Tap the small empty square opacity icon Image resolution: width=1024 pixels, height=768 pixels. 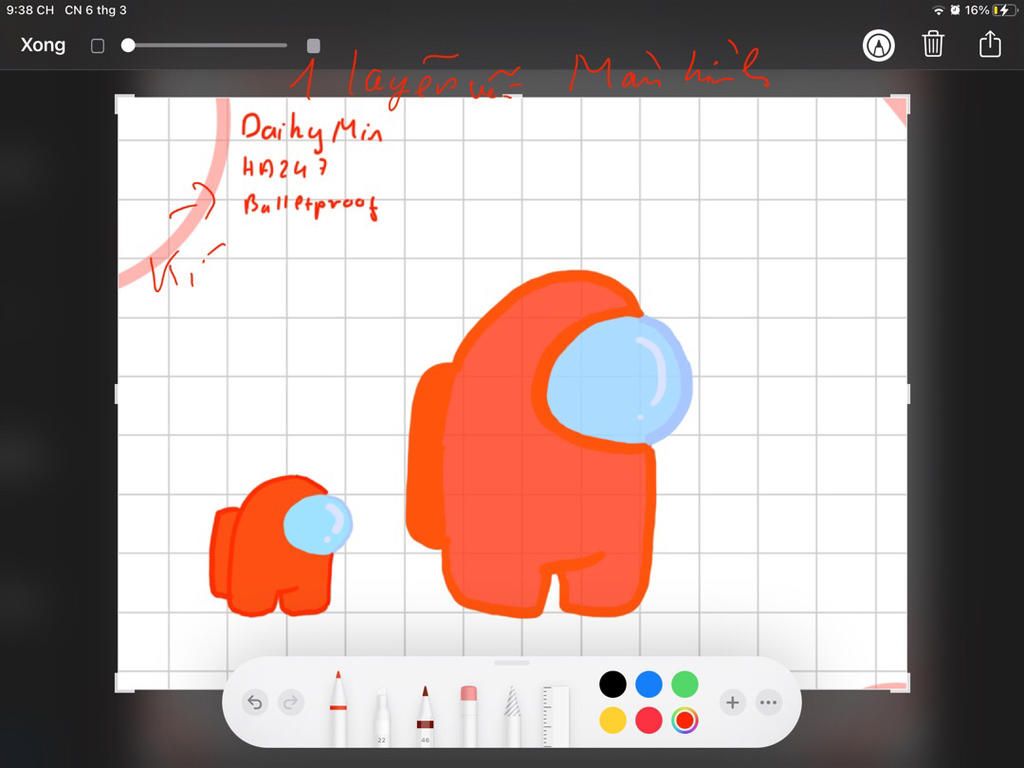coord(97,46)
